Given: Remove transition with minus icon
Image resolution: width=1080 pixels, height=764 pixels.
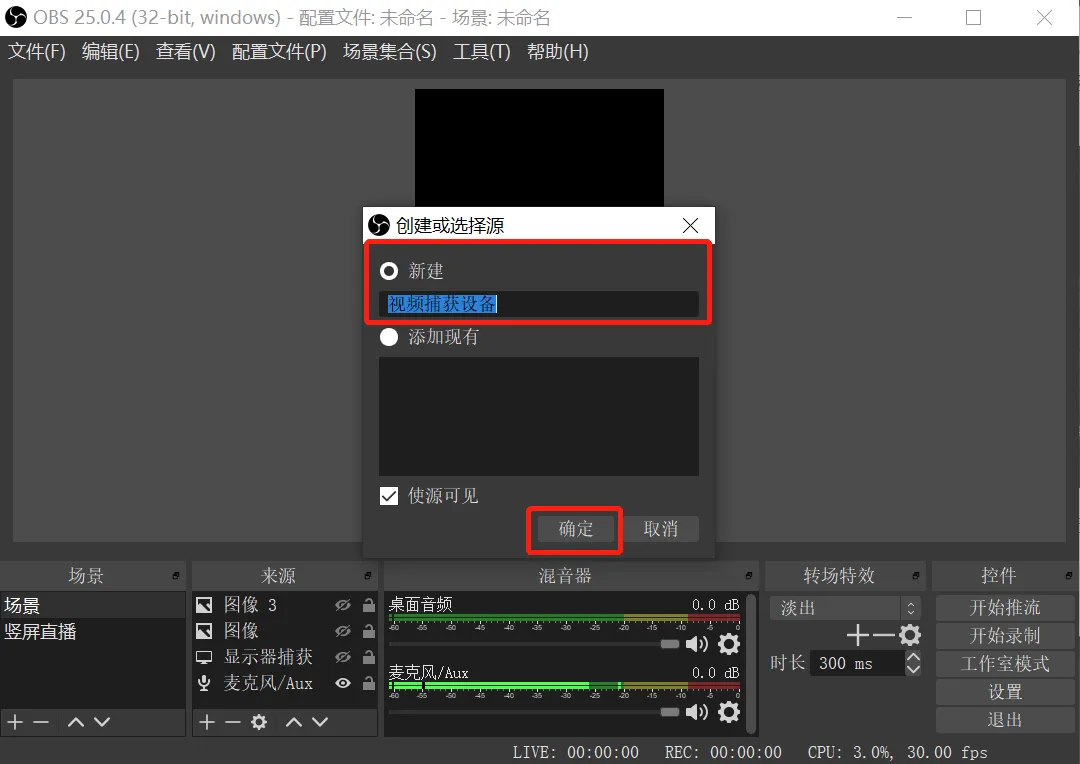Looking at the screenshot, I should 883,635.
